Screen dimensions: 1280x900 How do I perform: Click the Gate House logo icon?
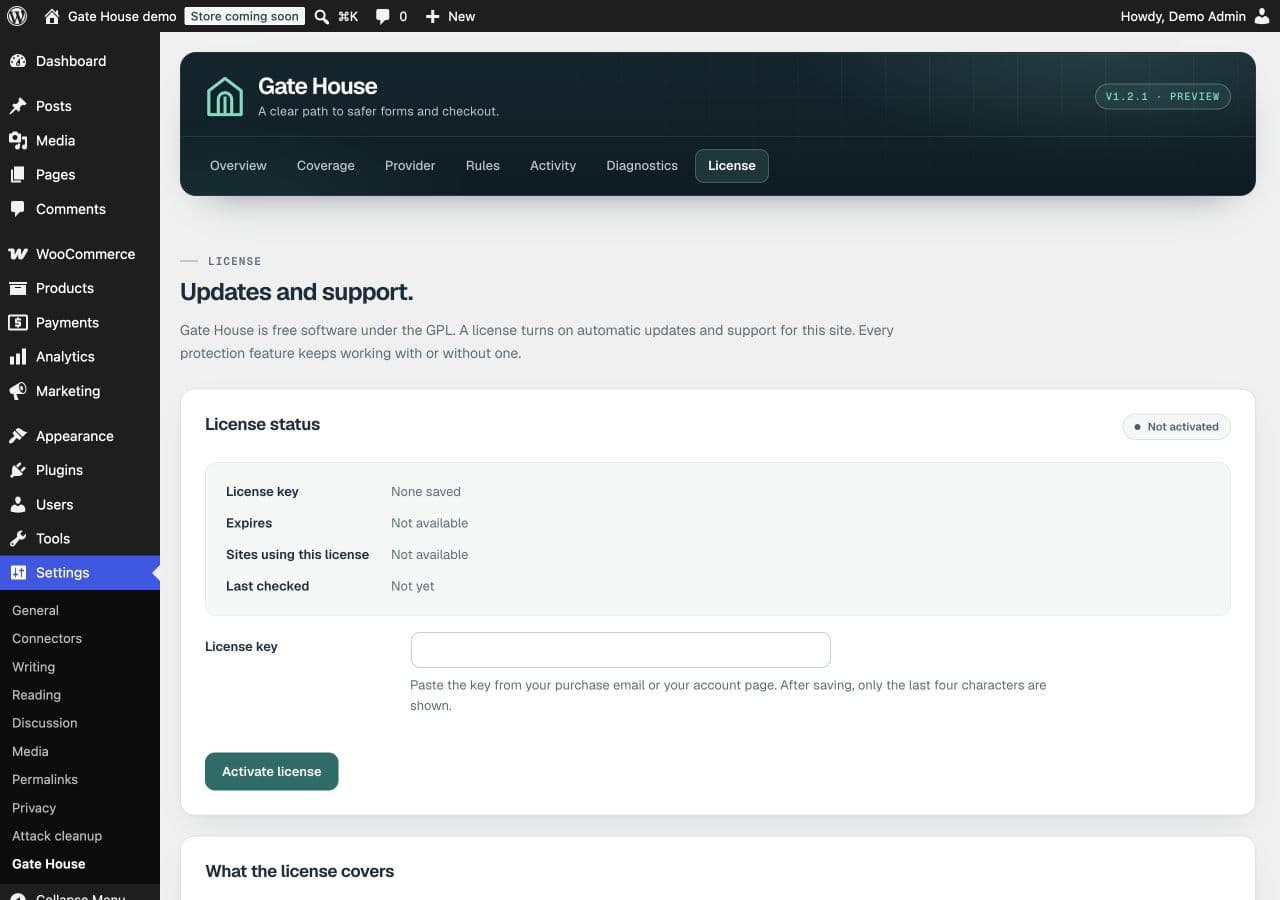[225, 97]
